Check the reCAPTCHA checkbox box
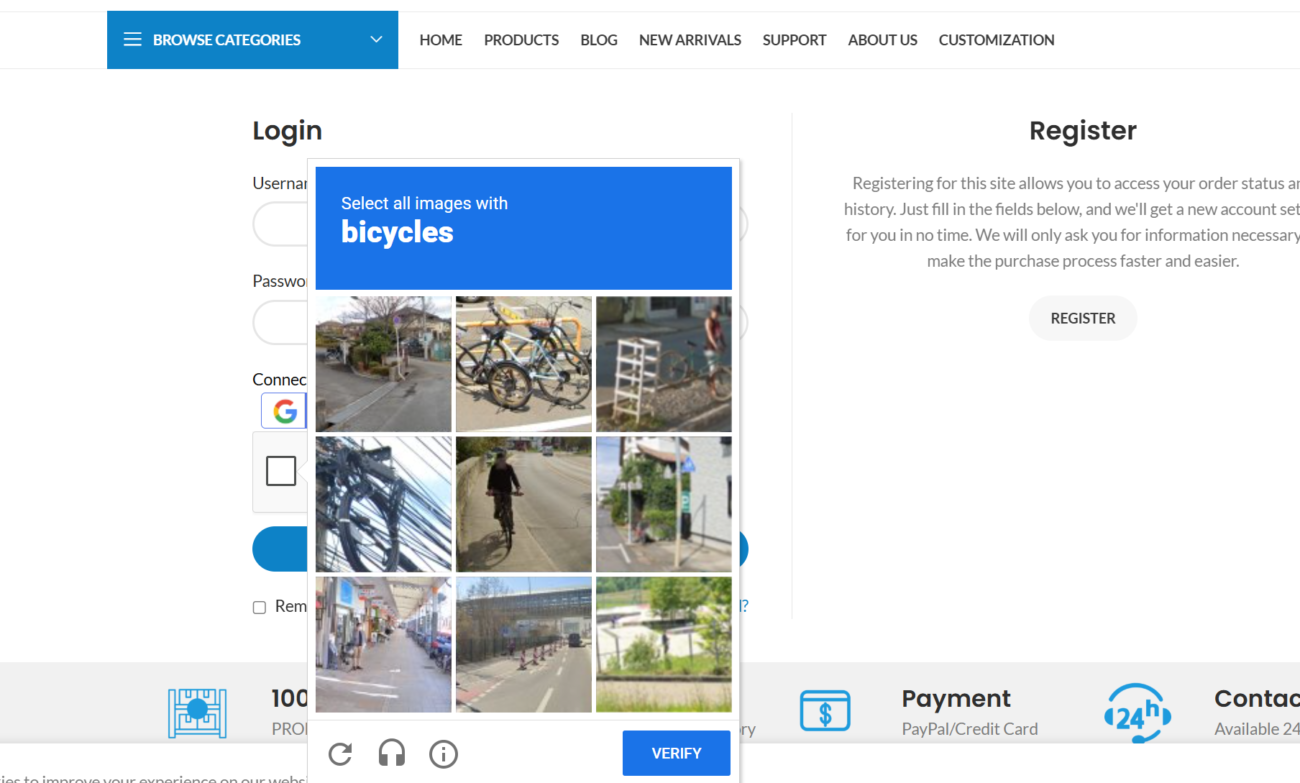 (281, 471)
